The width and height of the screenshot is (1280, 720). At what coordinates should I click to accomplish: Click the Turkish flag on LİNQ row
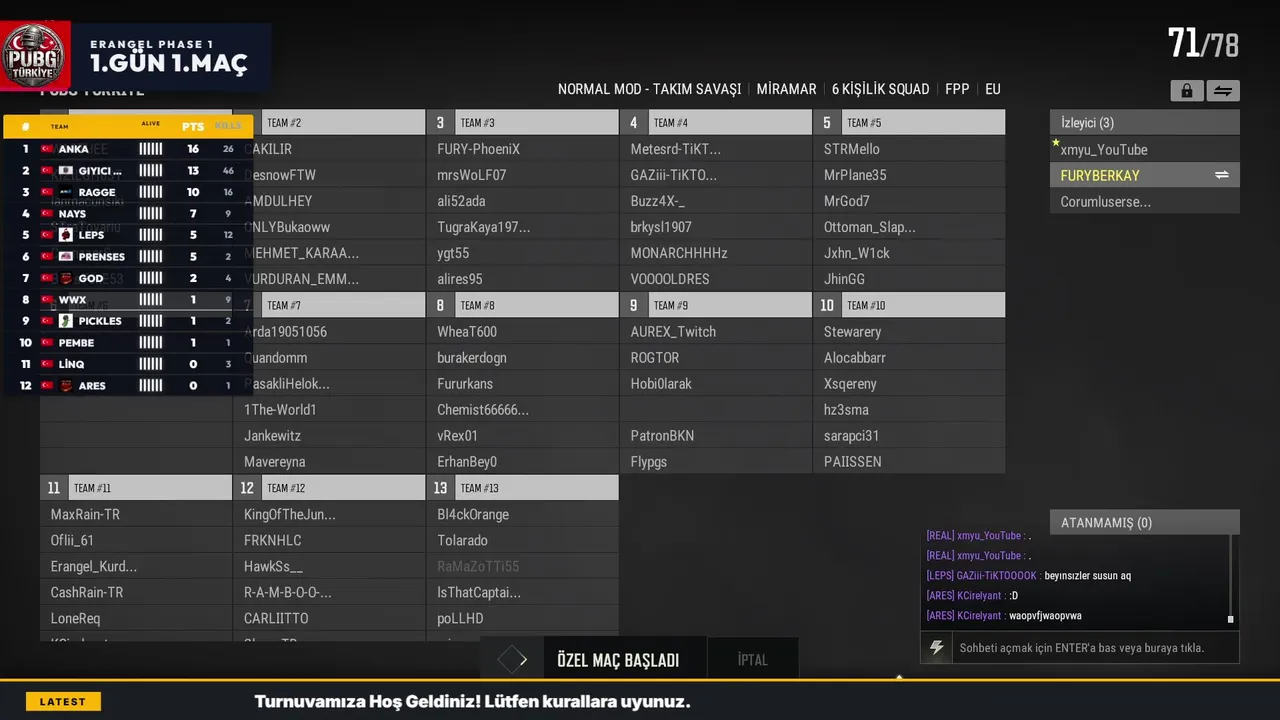coord(46,364)
